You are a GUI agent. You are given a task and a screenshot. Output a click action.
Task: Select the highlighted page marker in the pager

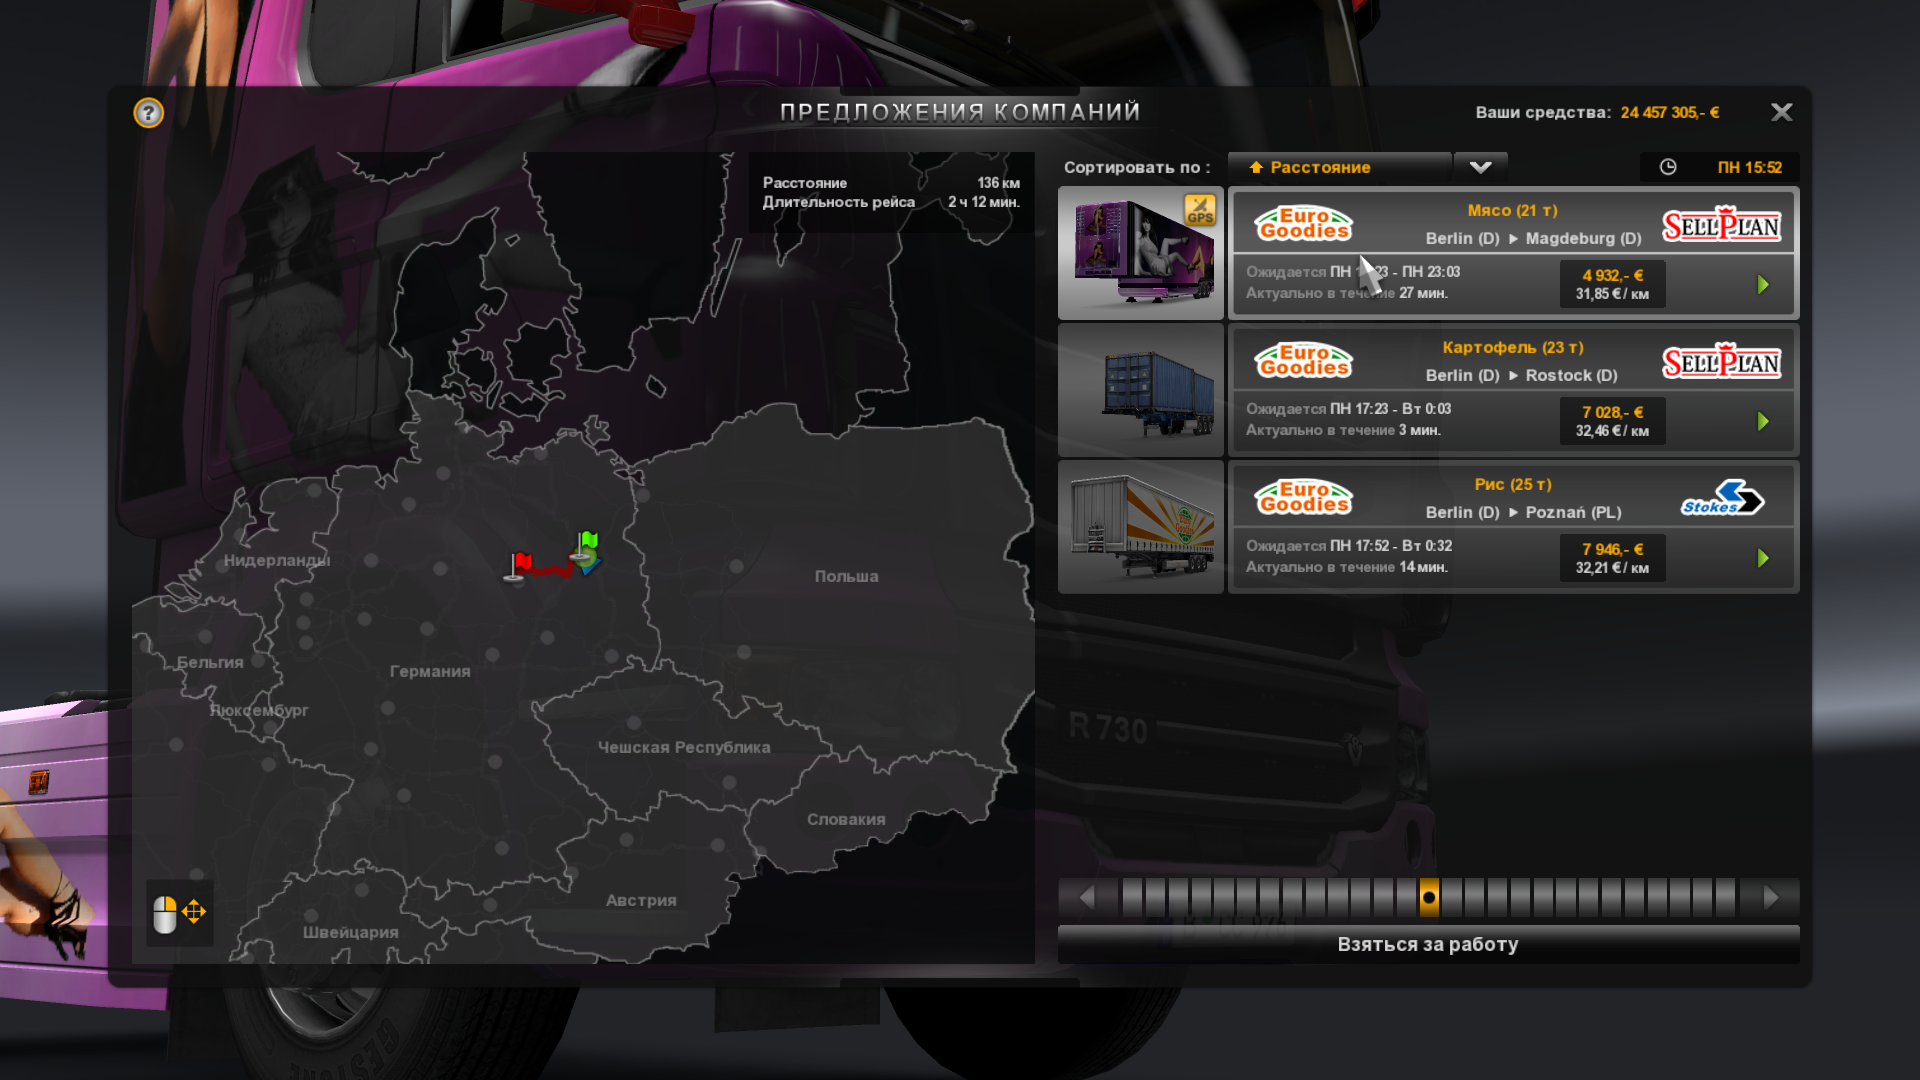(1429, 898)
